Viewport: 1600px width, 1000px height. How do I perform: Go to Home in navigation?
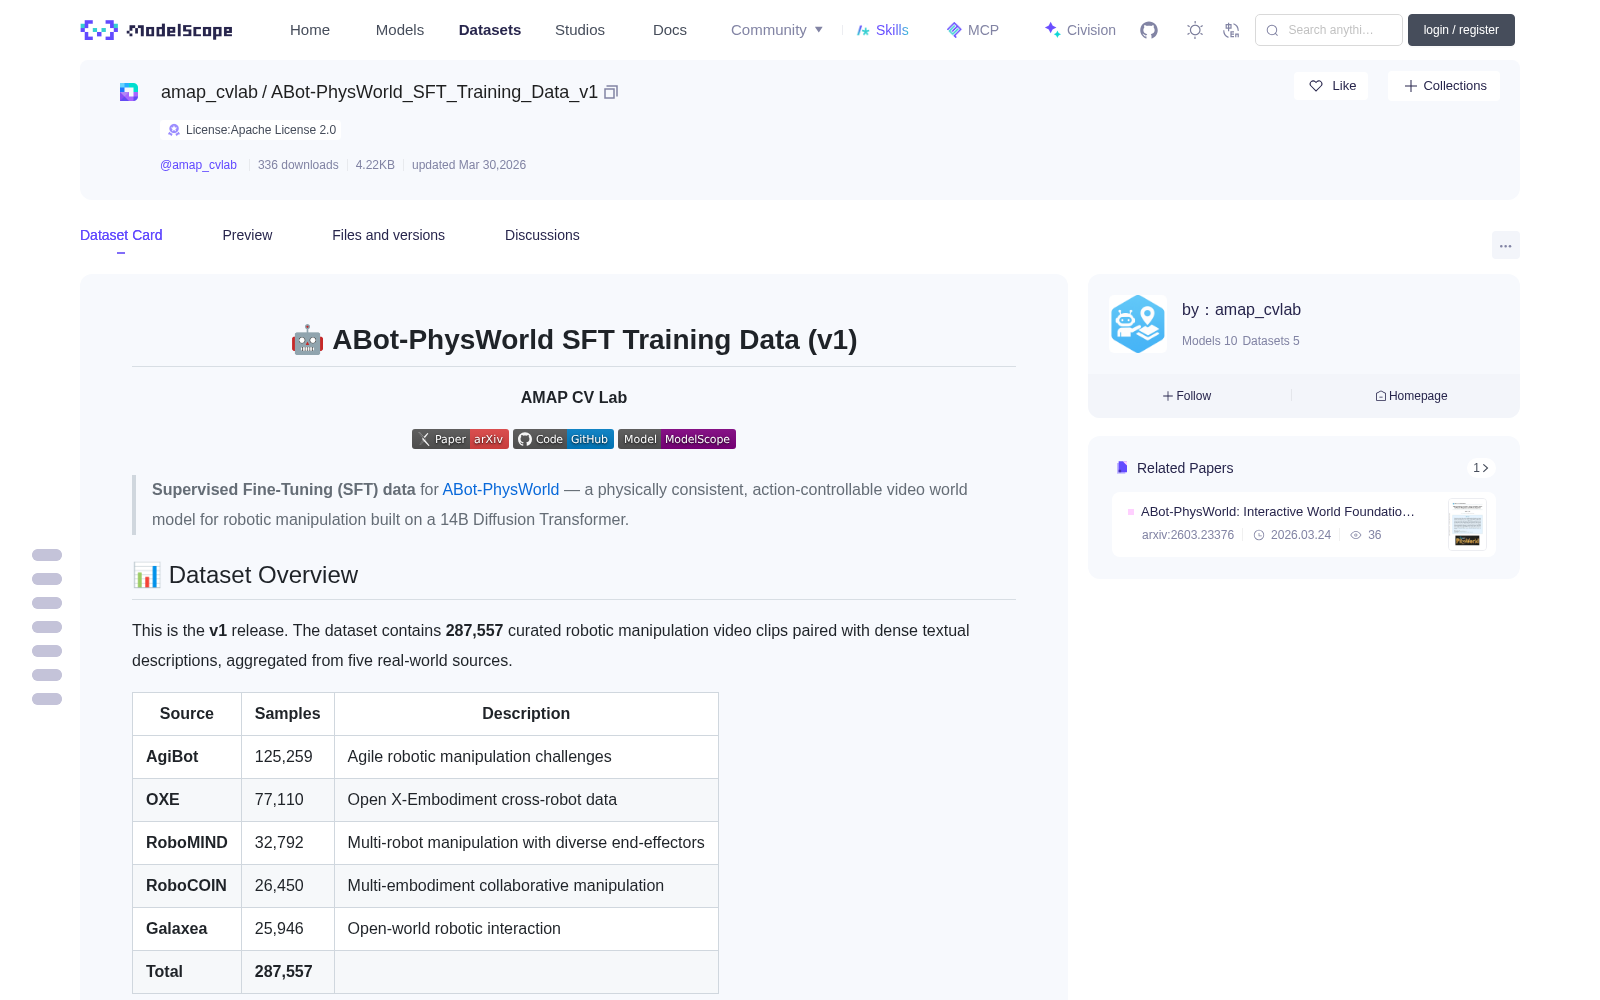tap(310, 30)
